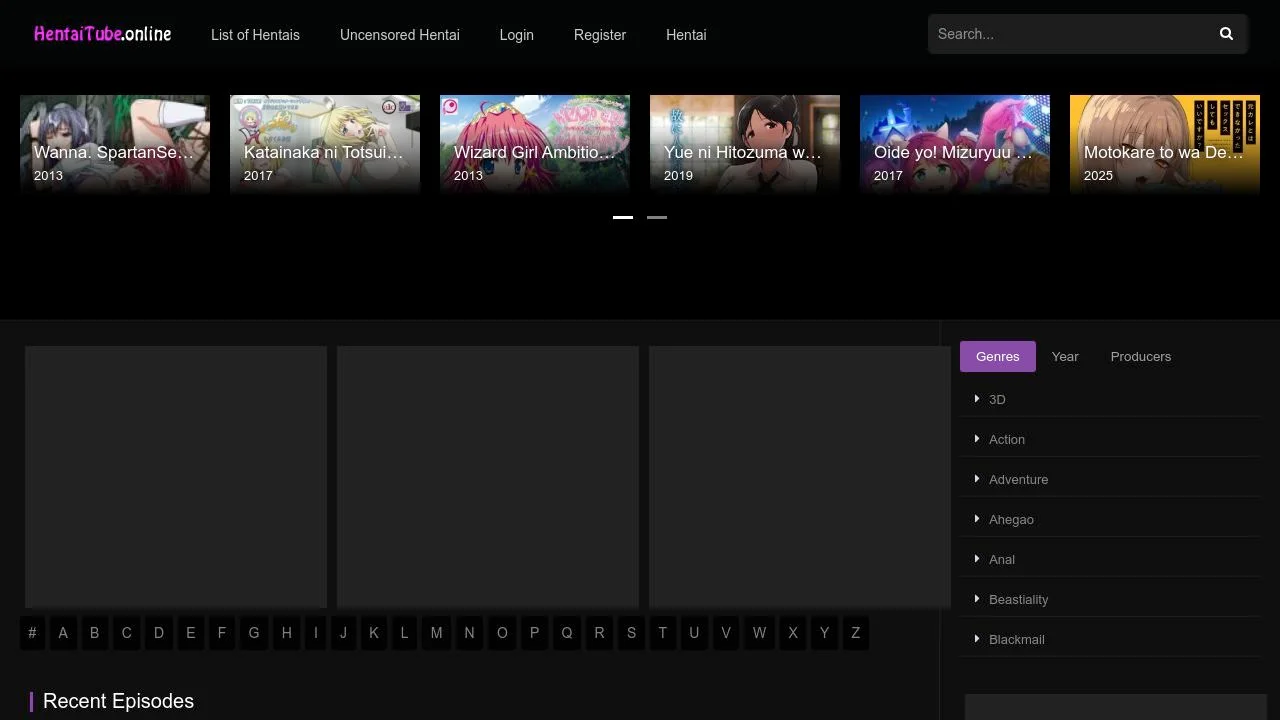Screen dimensions: 1280x720
Task: Open the Uncensored Hentai link
Action: pos(399,35)
